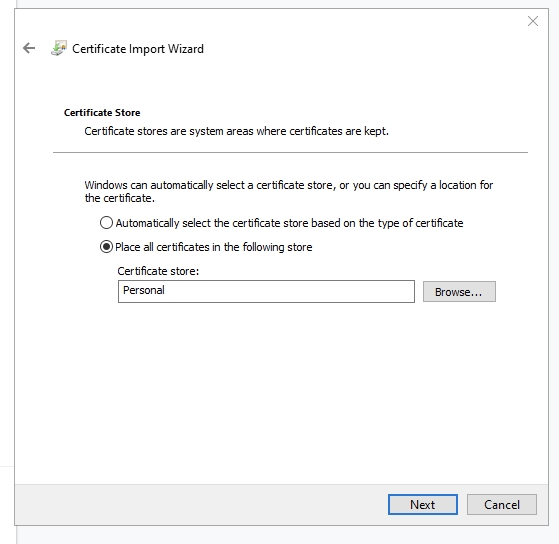Click the horizontal separator under the heading
This screenshot has height=544, width=559.
point(290,153)
